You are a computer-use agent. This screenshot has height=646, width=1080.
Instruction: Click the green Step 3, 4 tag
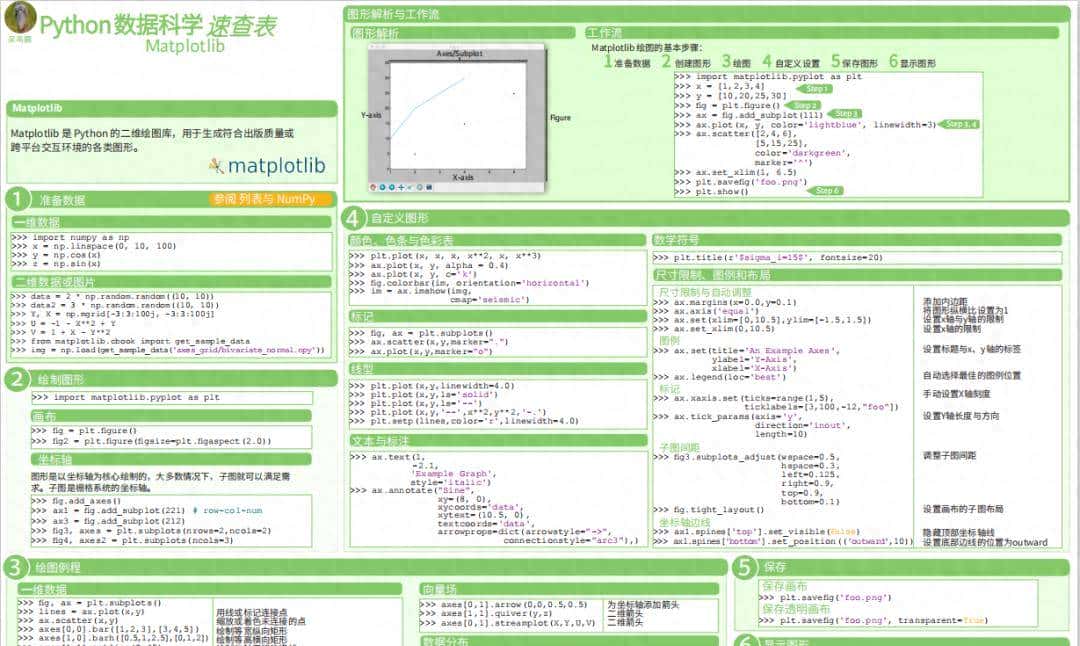[959, 124]
